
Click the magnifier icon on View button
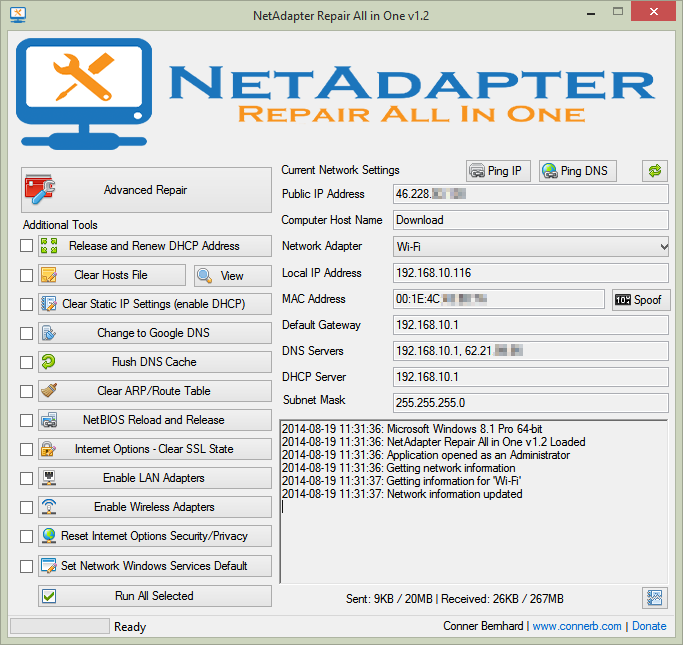(204, 276)
